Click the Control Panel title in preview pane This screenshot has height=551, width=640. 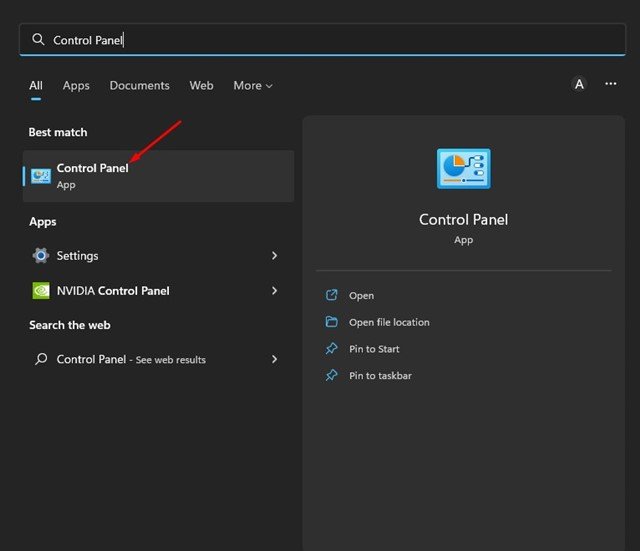464,220
